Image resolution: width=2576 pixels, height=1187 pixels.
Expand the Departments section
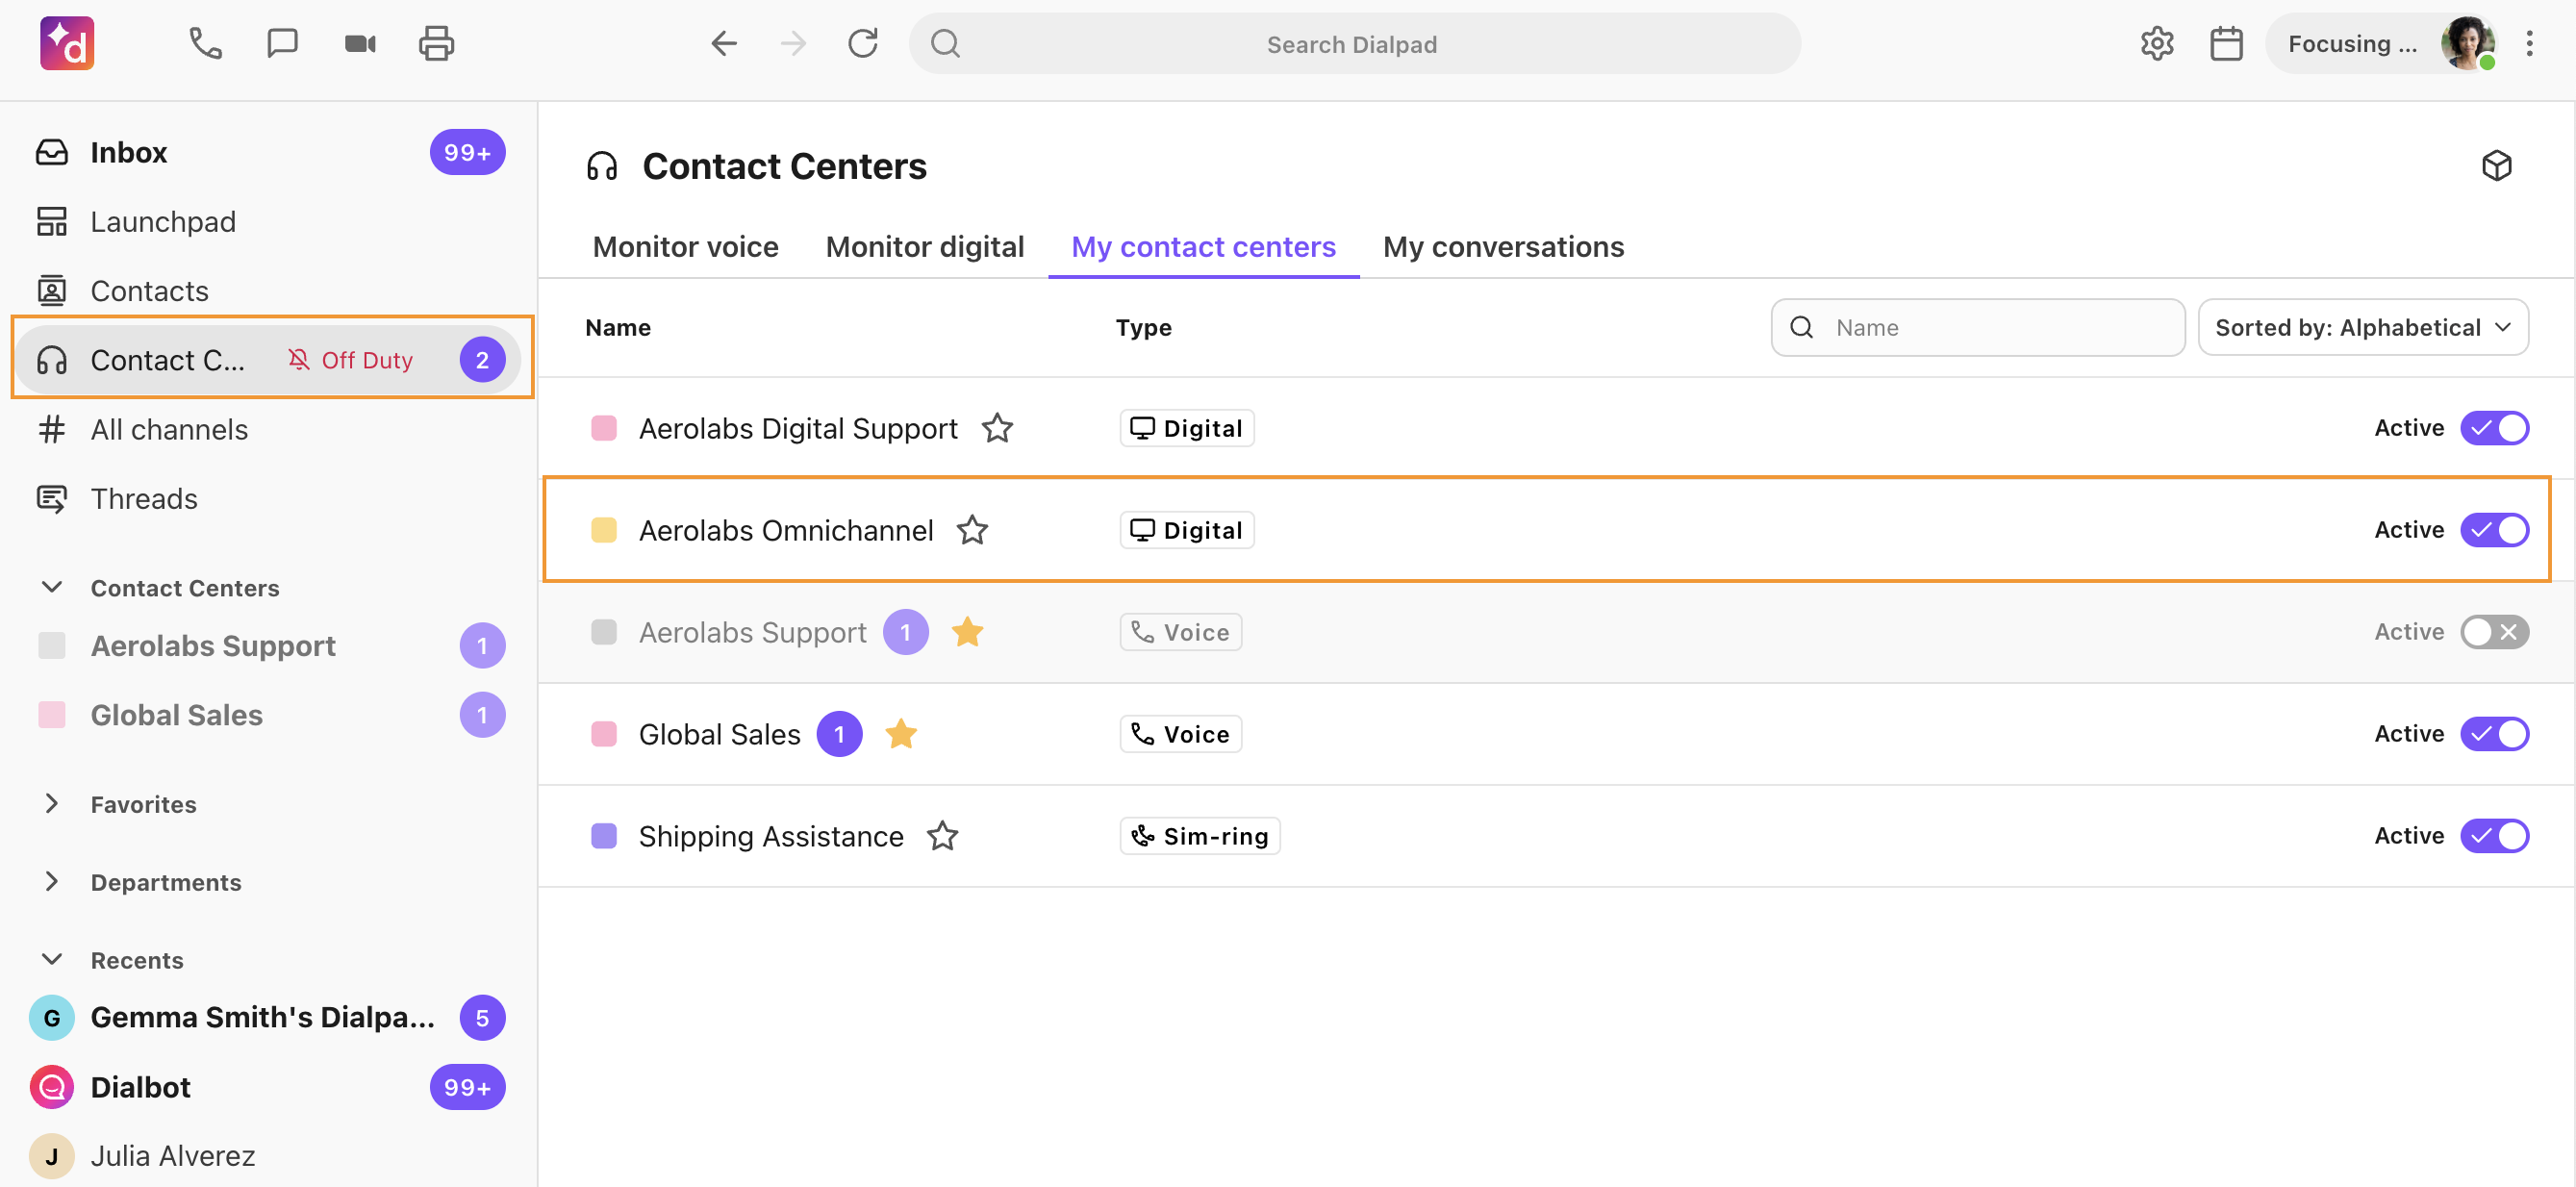[x=51, y=882]
